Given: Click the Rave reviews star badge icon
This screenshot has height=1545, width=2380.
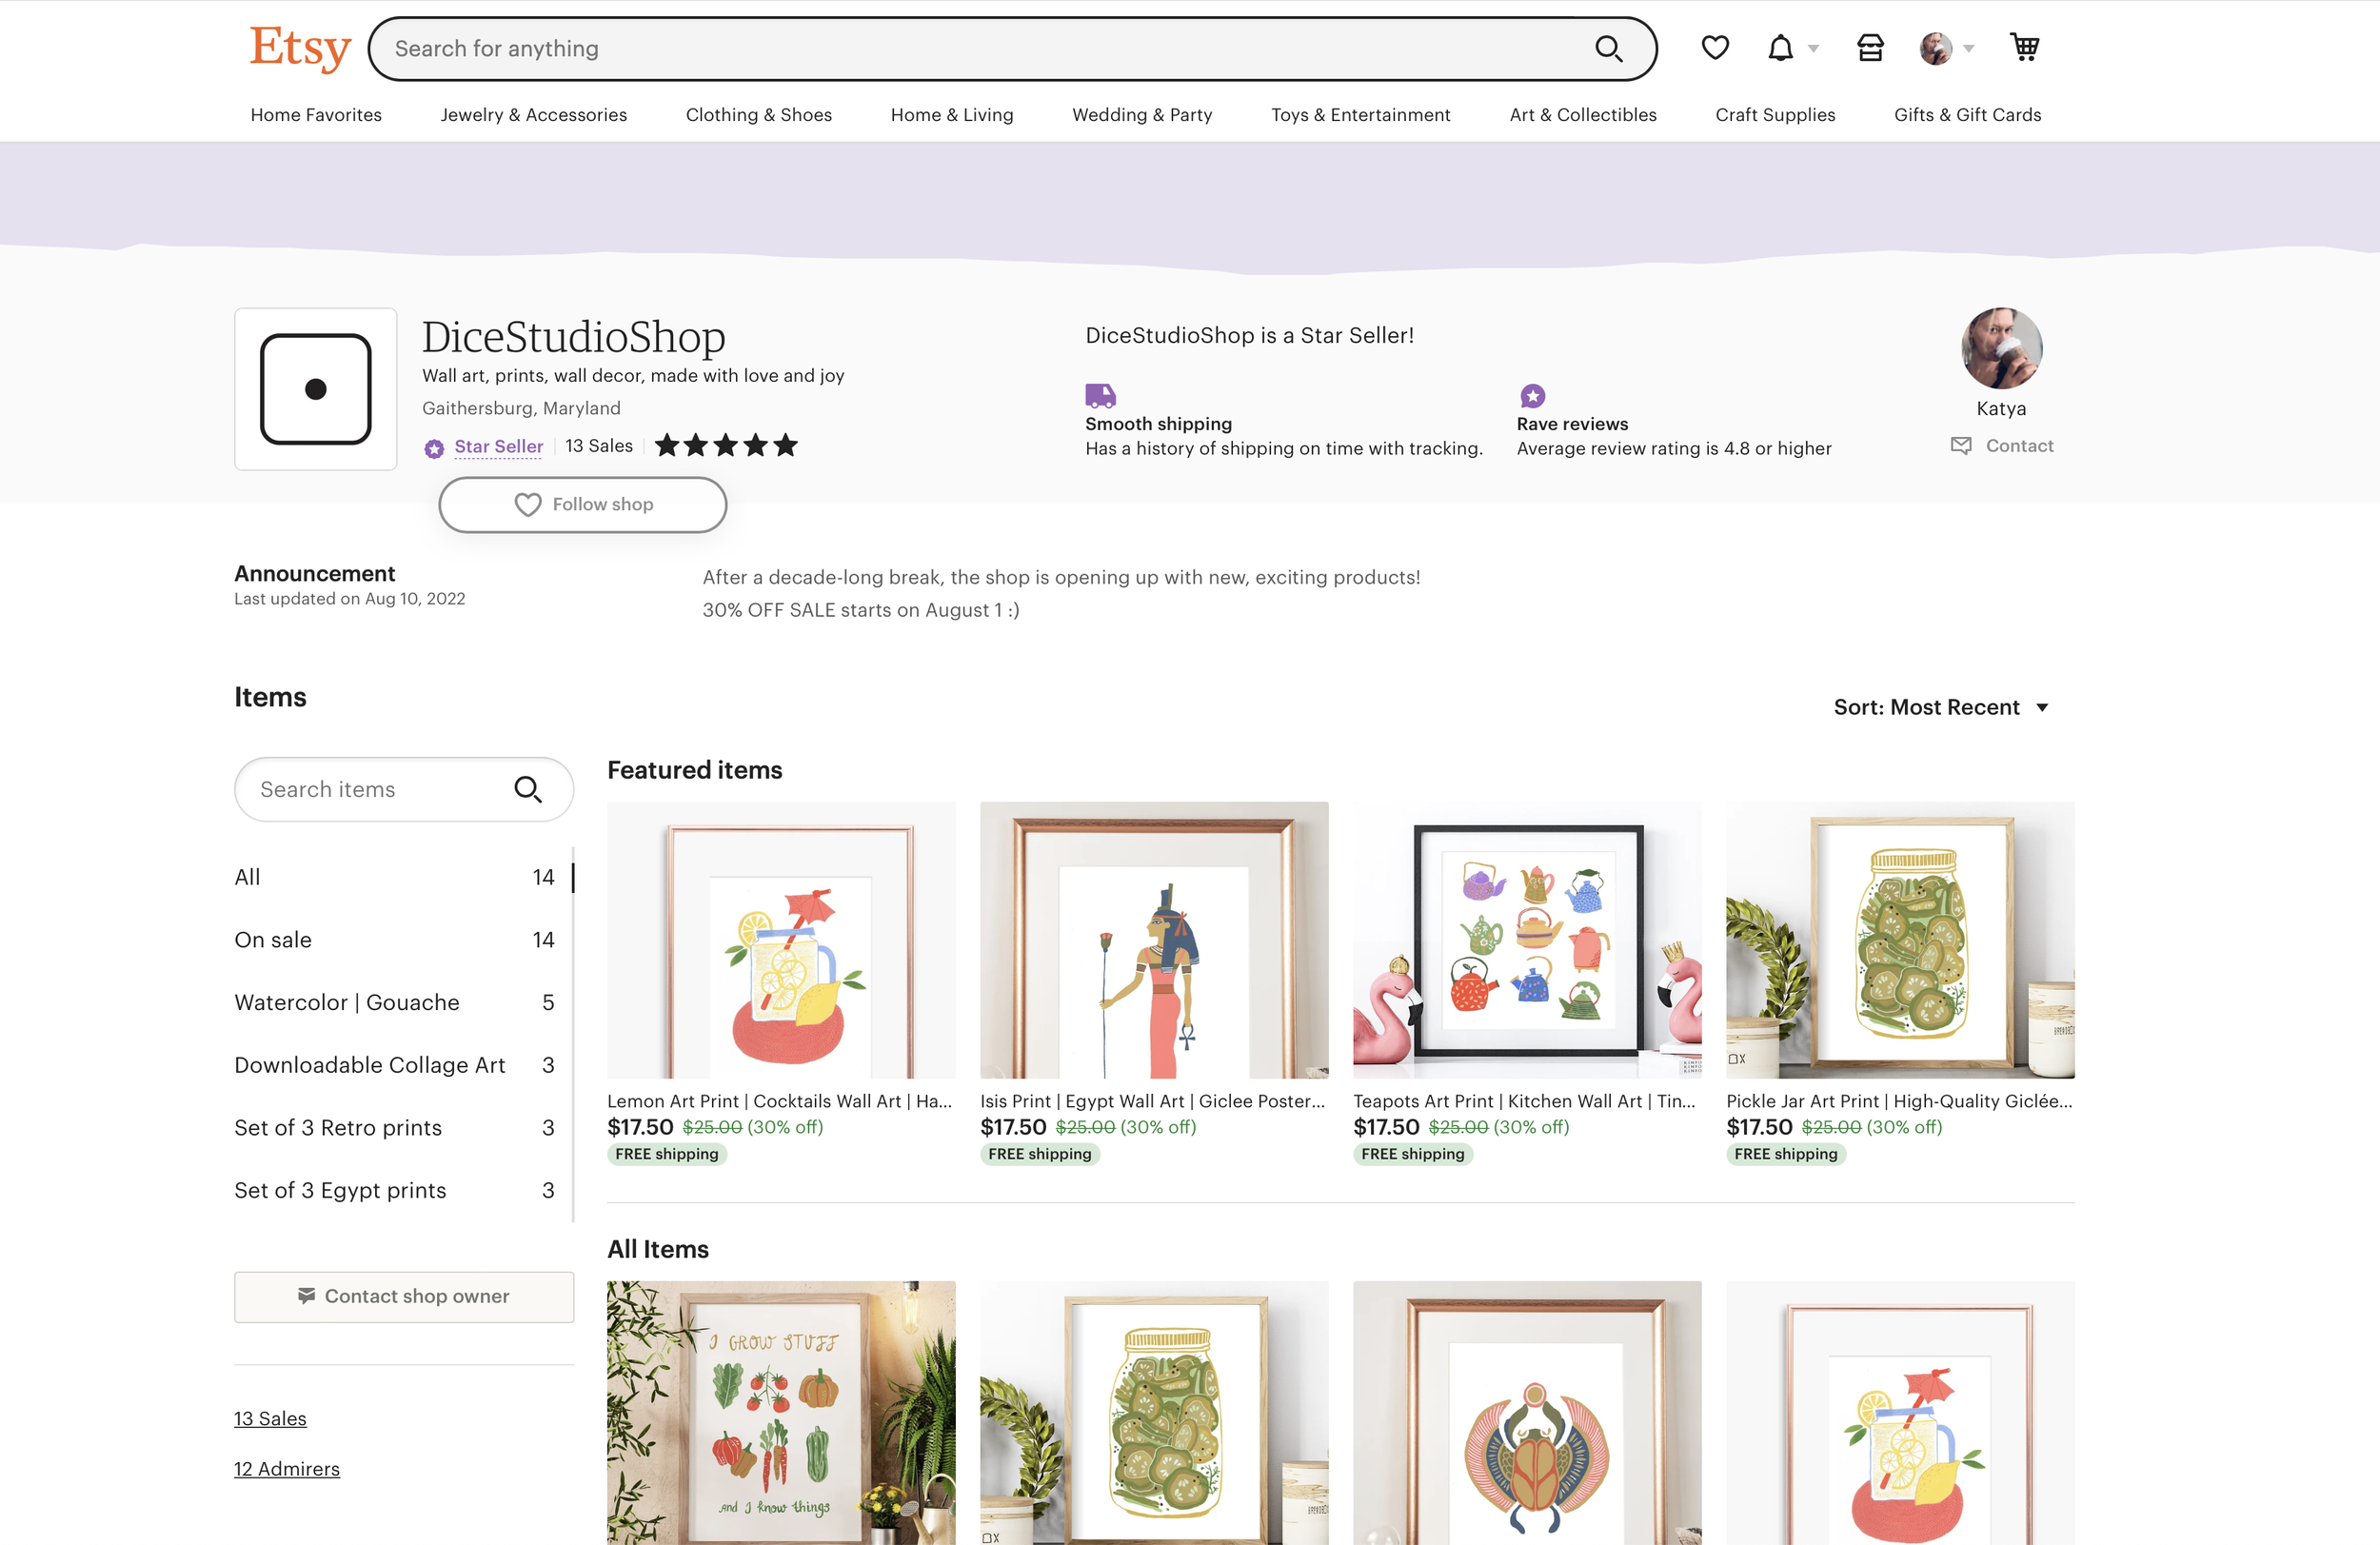Looking at the screenshot, I should tap(1532, 395).
